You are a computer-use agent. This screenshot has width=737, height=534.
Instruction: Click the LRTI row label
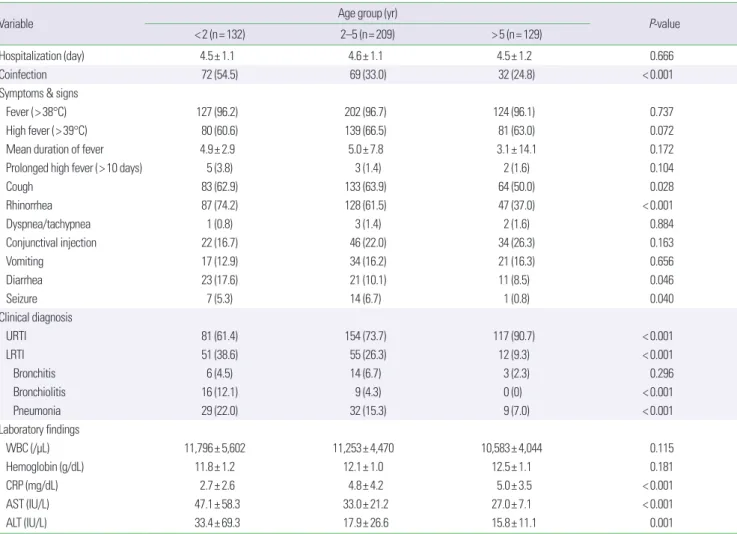pyautogui.click(x=15, y=354)
